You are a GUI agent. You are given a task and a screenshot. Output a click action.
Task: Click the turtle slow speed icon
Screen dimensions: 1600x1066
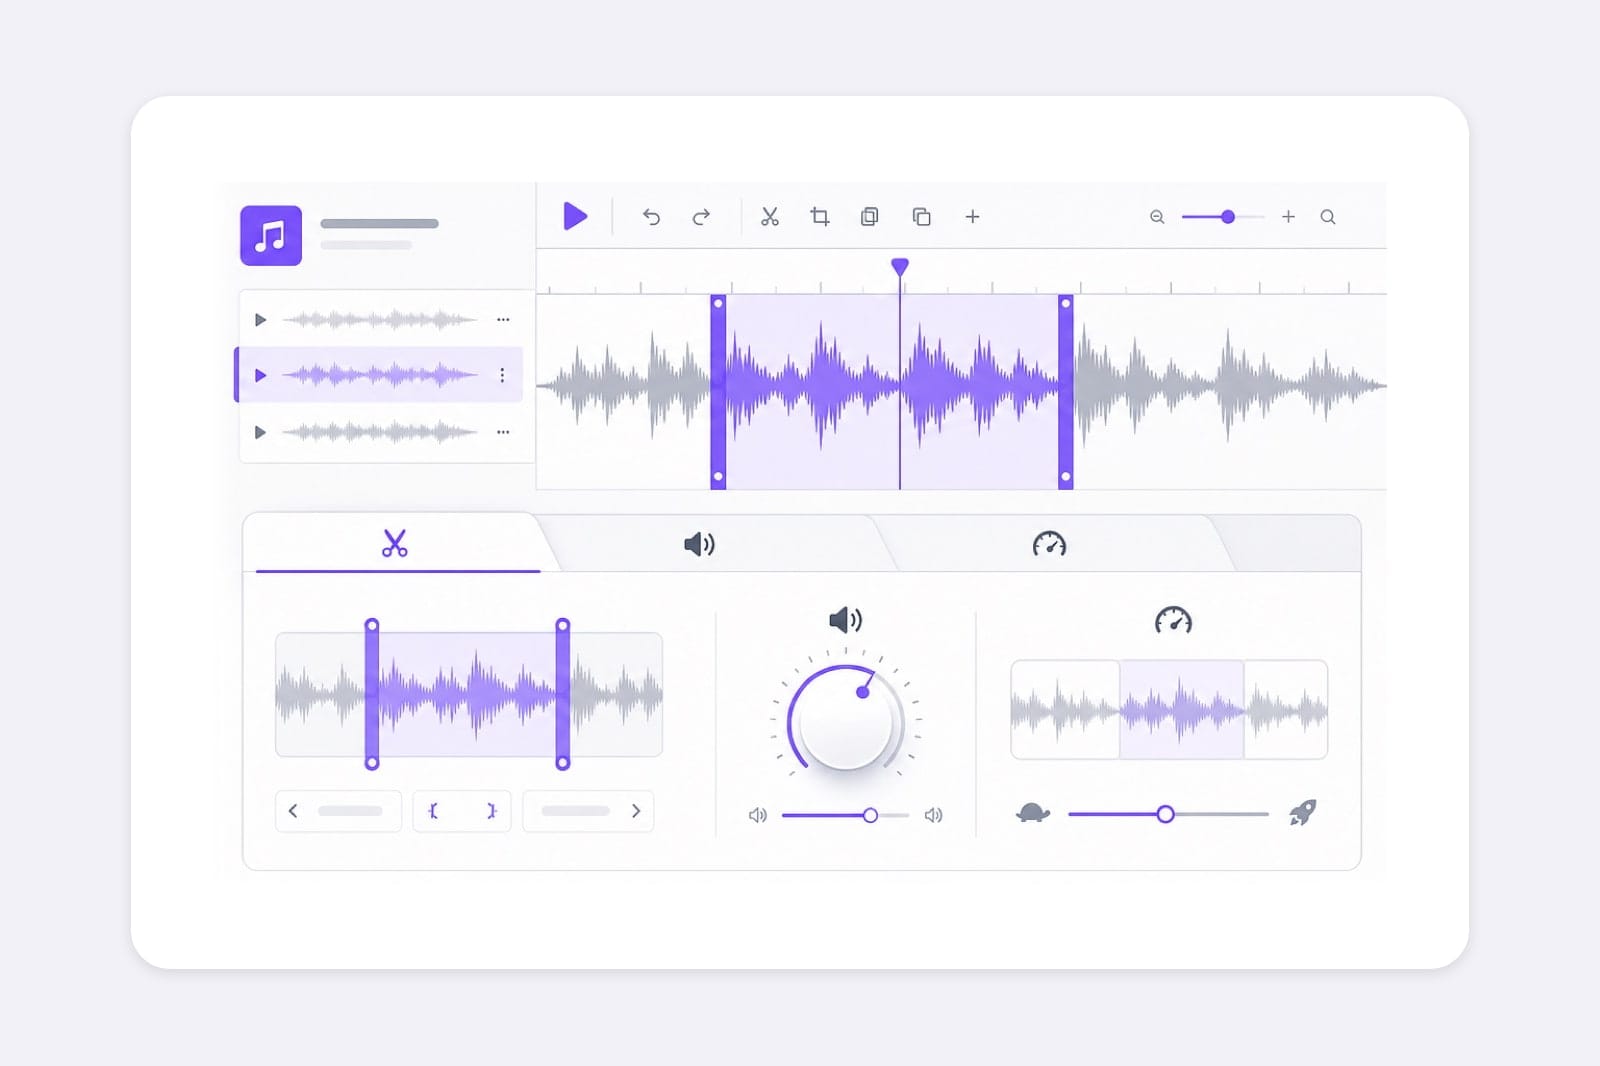tap(1033, 813)
